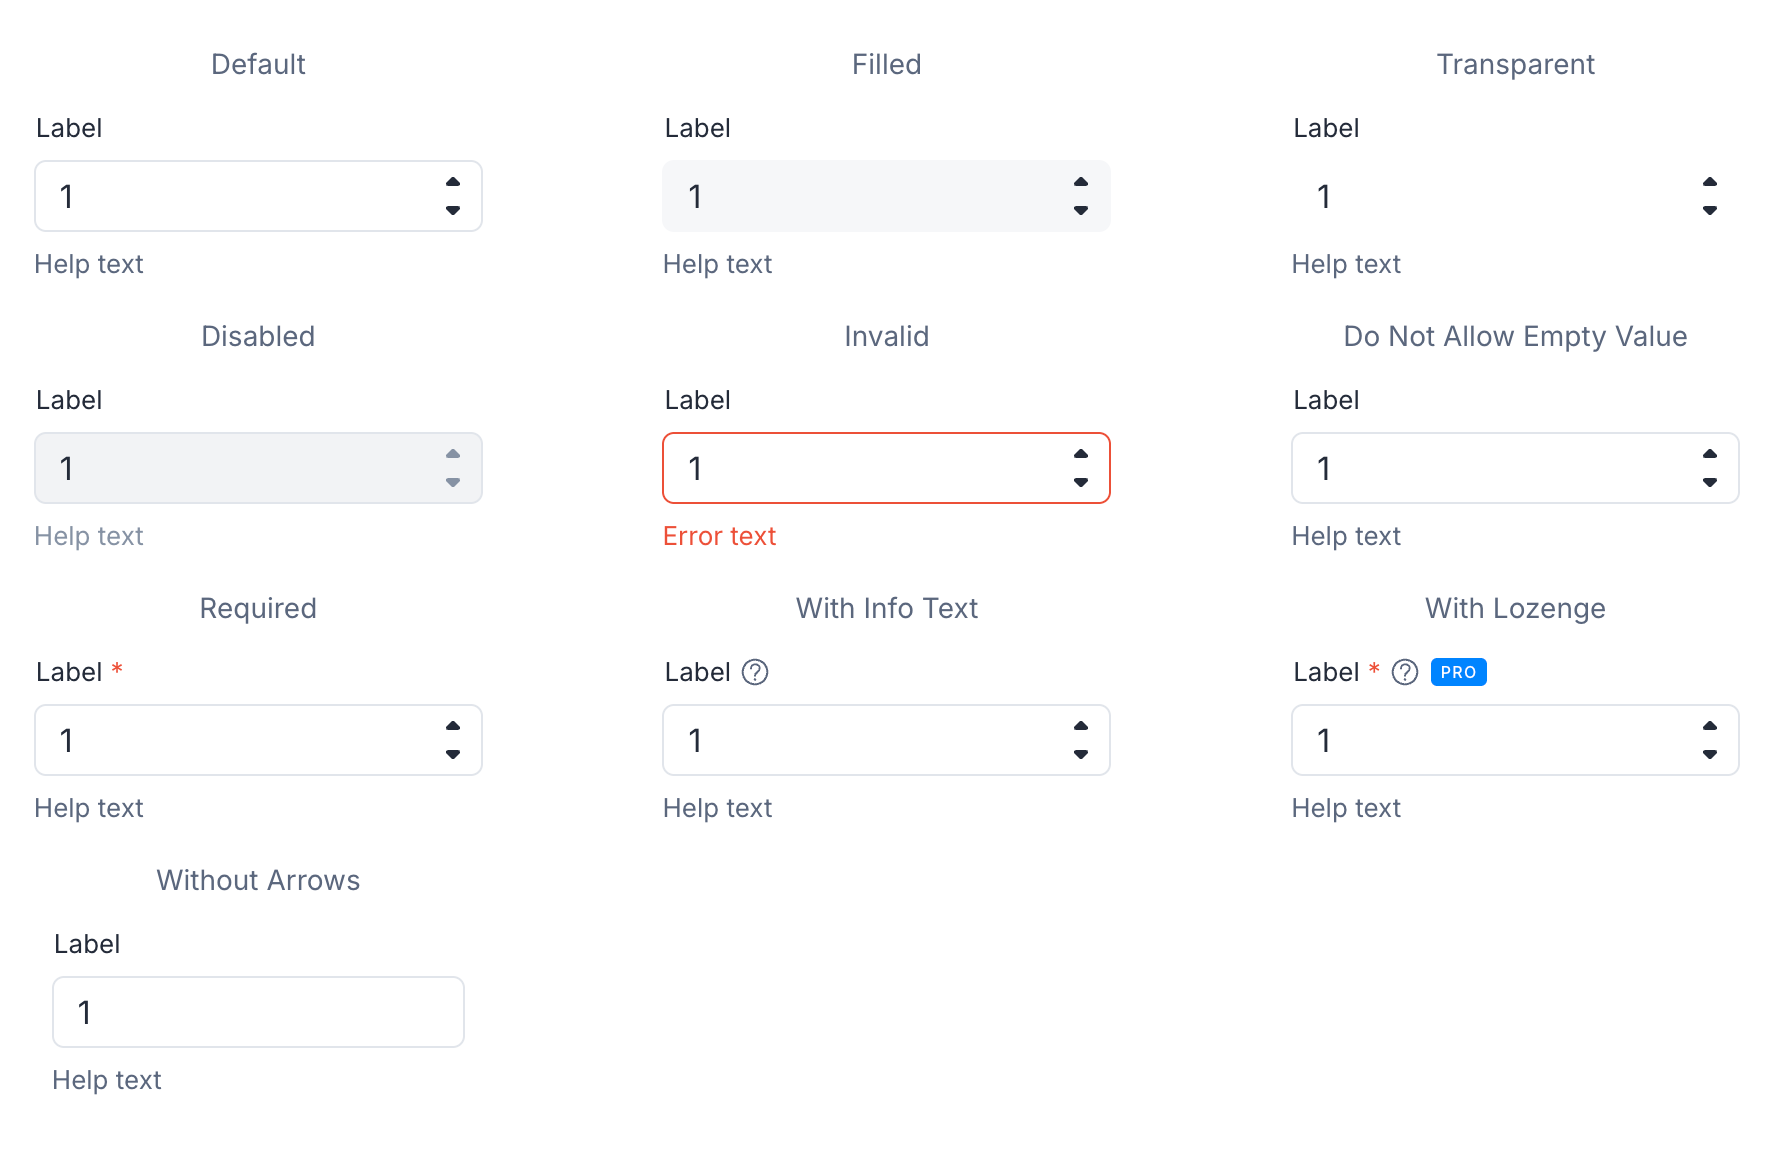Click 'Help text' under the Without Arrows field
The height and width of the screenshot is (1154, 1778).
[107, 1080]
